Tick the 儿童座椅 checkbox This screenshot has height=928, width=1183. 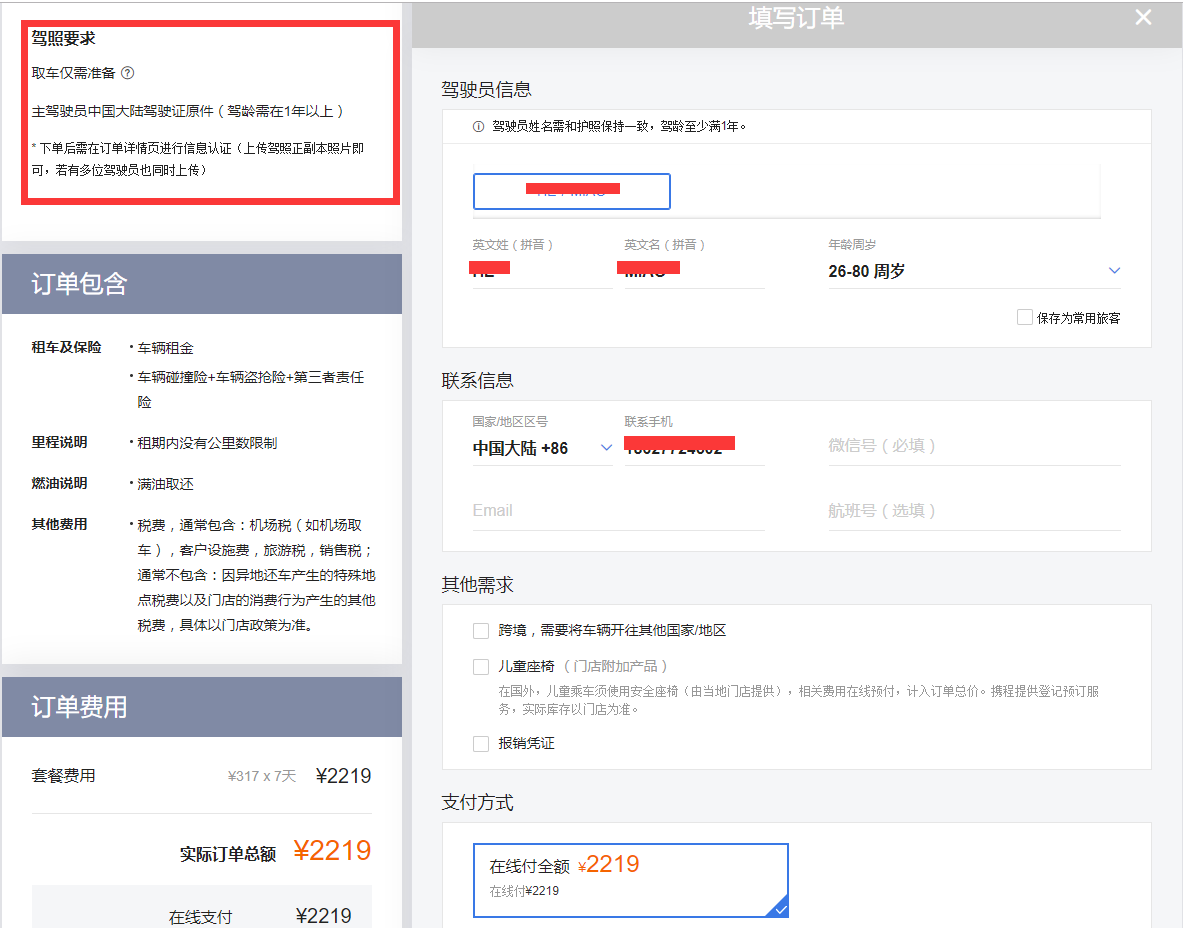481,666
